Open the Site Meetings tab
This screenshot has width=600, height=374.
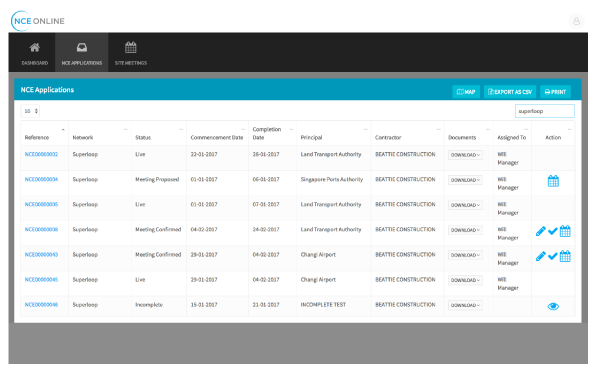(x=130, y=53)
